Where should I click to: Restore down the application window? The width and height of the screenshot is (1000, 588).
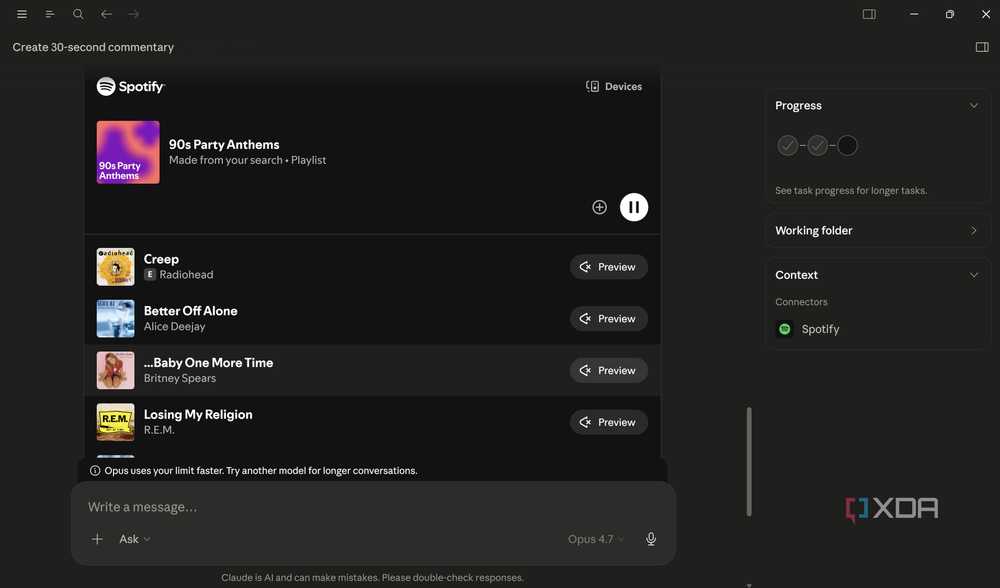click(950, 14)
